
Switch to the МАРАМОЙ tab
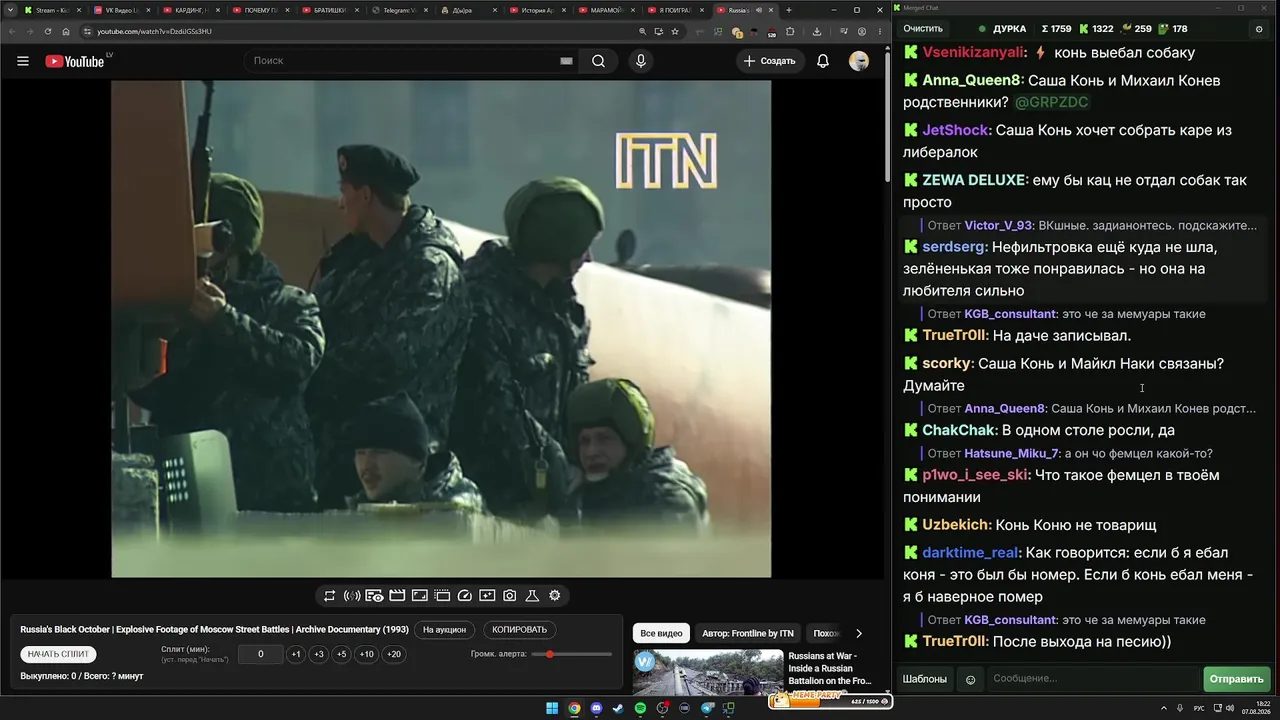tap(608, 10)
